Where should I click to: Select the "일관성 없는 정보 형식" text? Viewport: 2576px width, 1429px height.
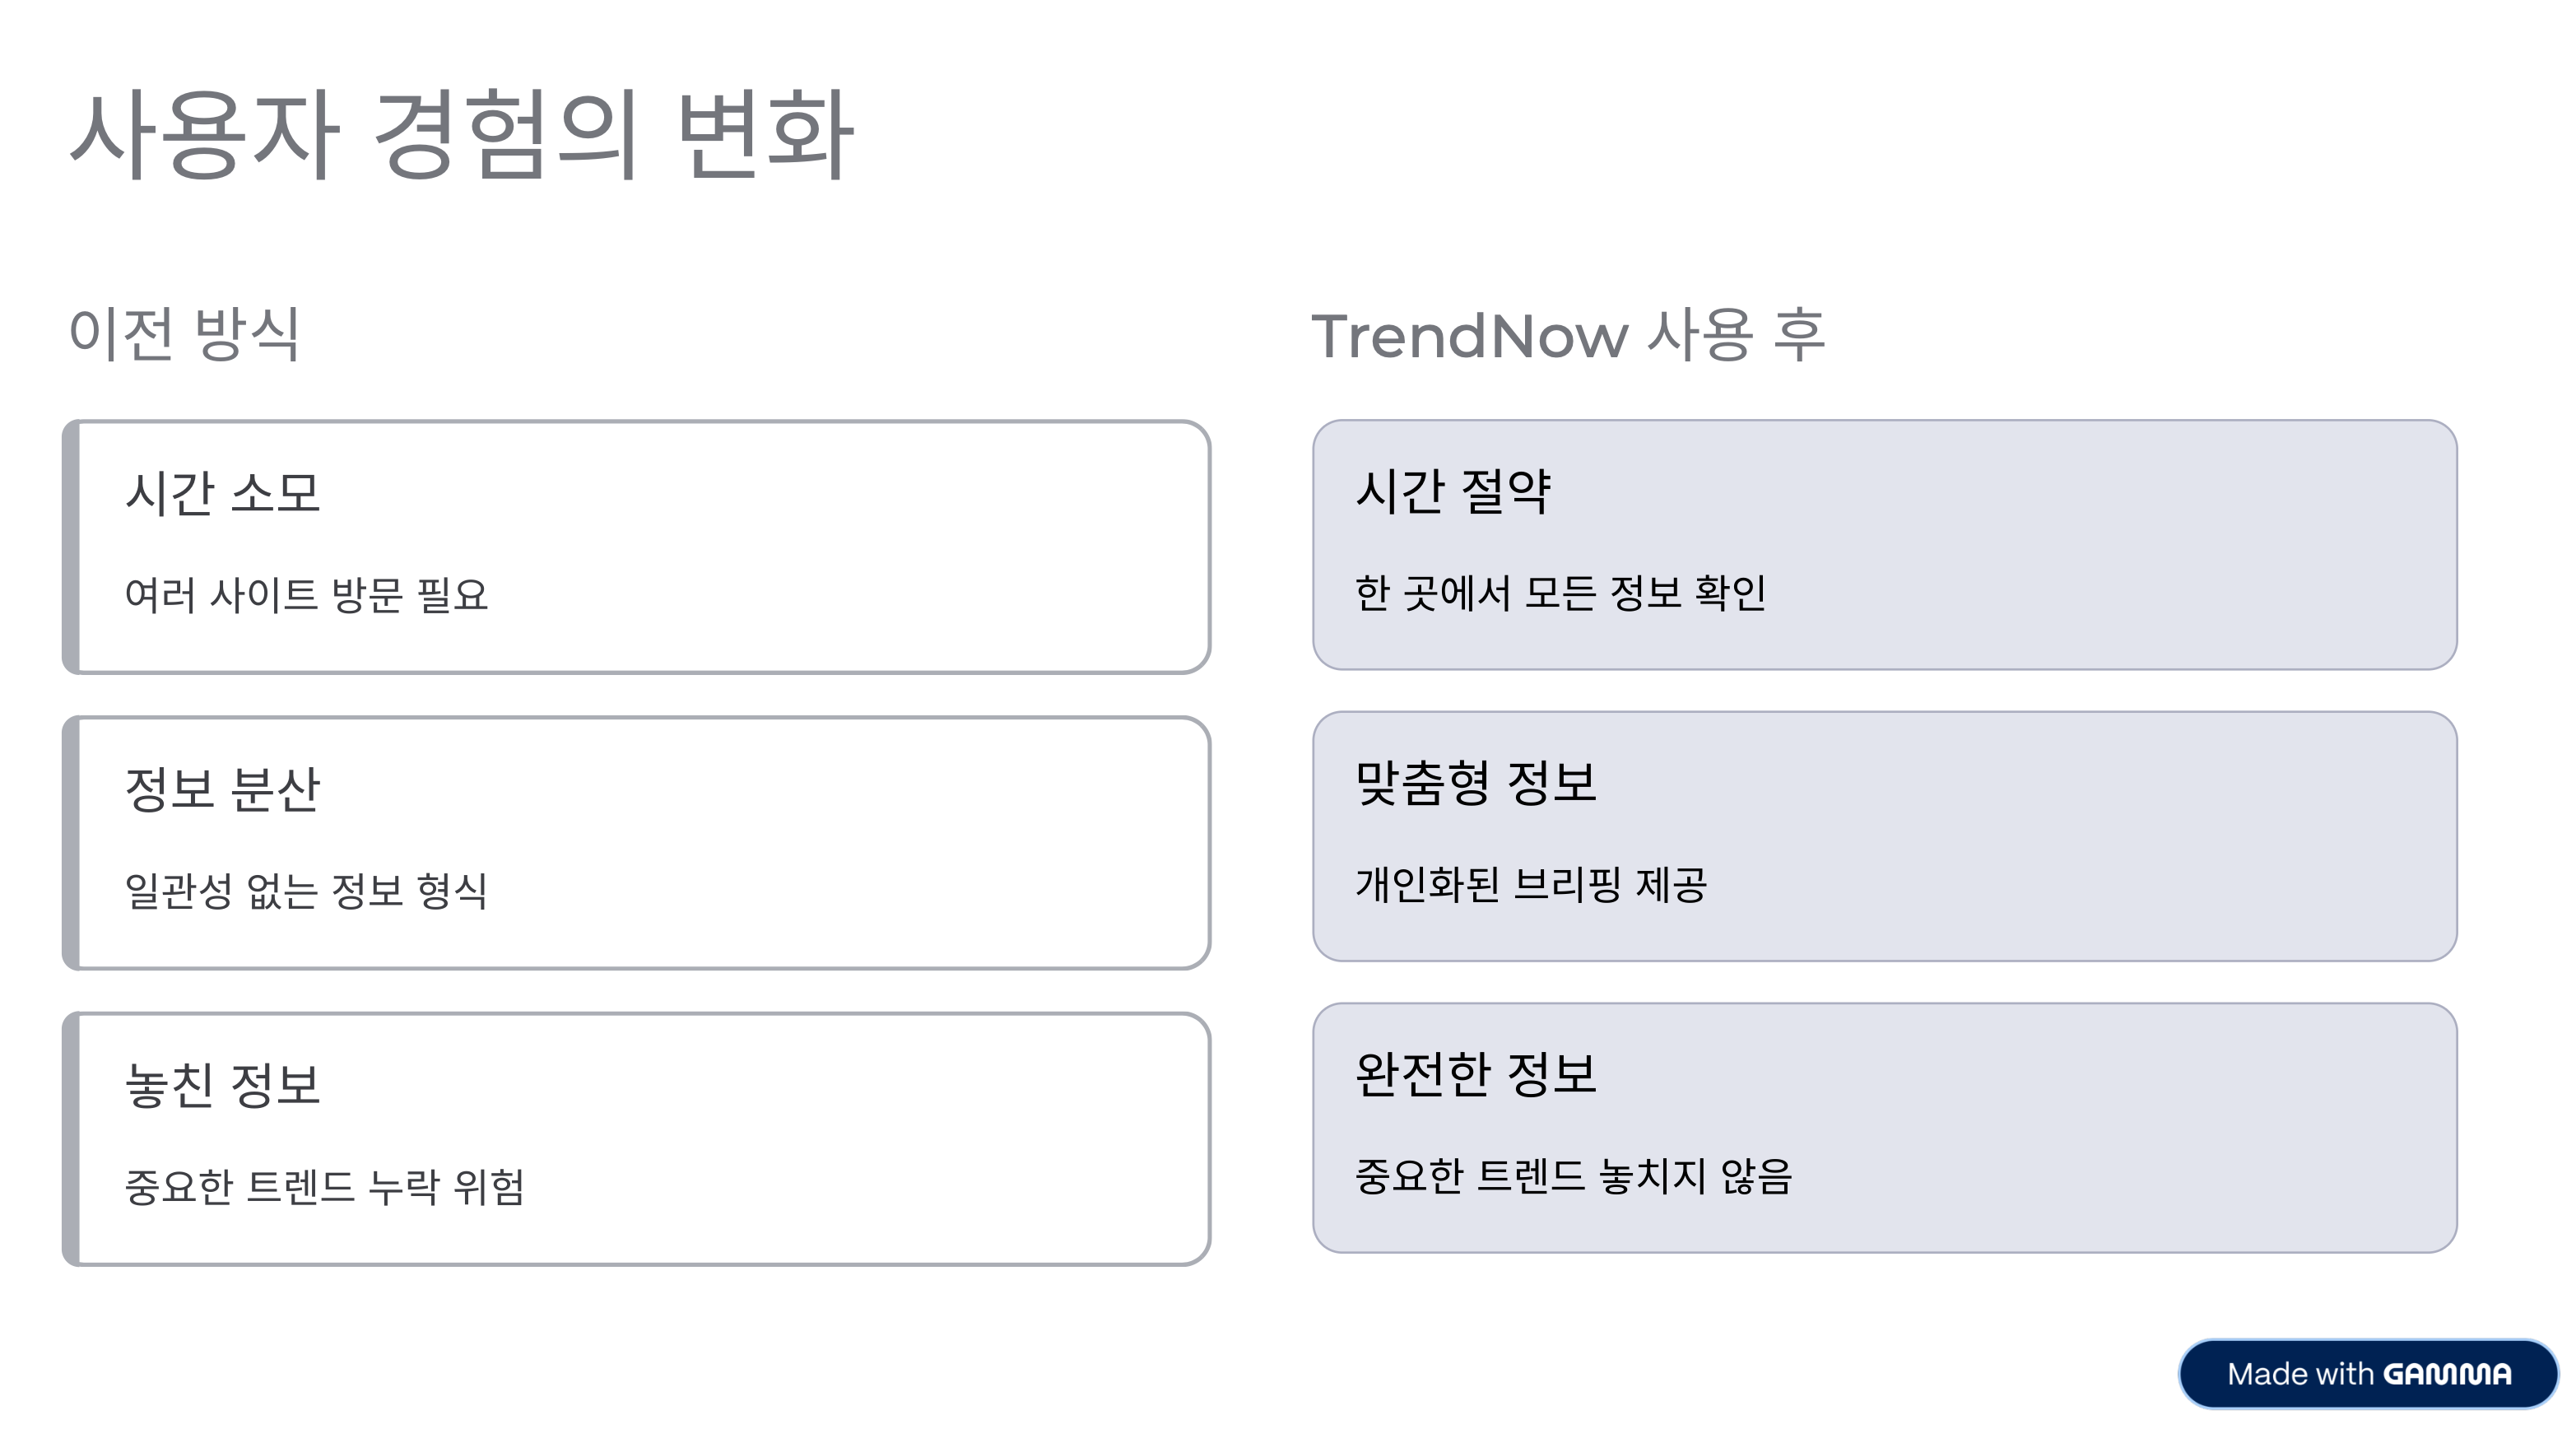coord(306,890)
